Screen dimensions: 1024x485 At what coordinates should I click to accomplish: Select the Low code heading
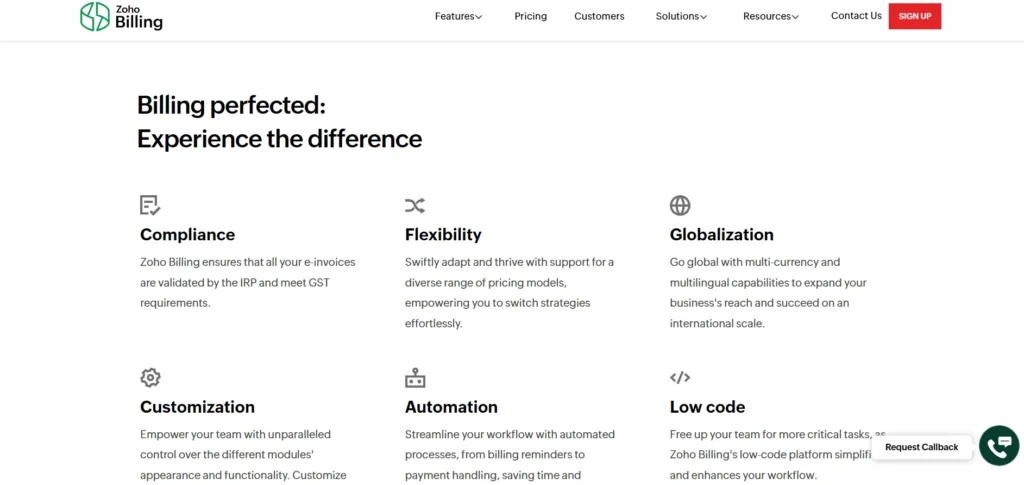coord(707,407)
